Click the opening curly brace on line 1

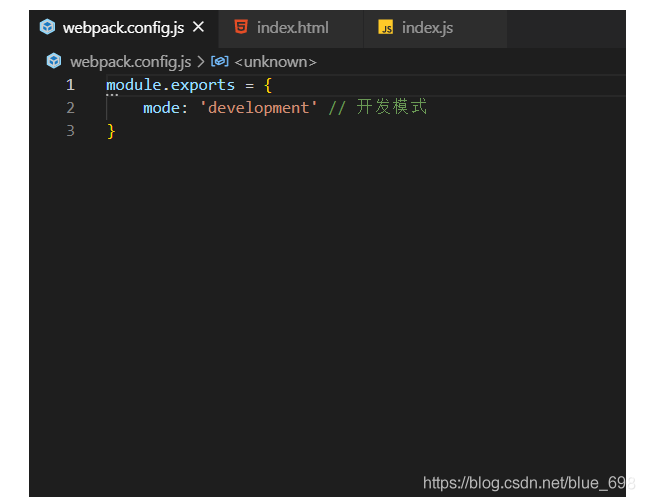pyautogui.click(x=268, y=86)
